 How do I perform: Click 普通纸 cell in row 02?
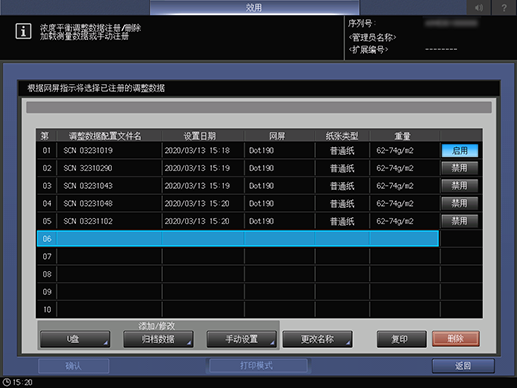click(x=342, y=168)
